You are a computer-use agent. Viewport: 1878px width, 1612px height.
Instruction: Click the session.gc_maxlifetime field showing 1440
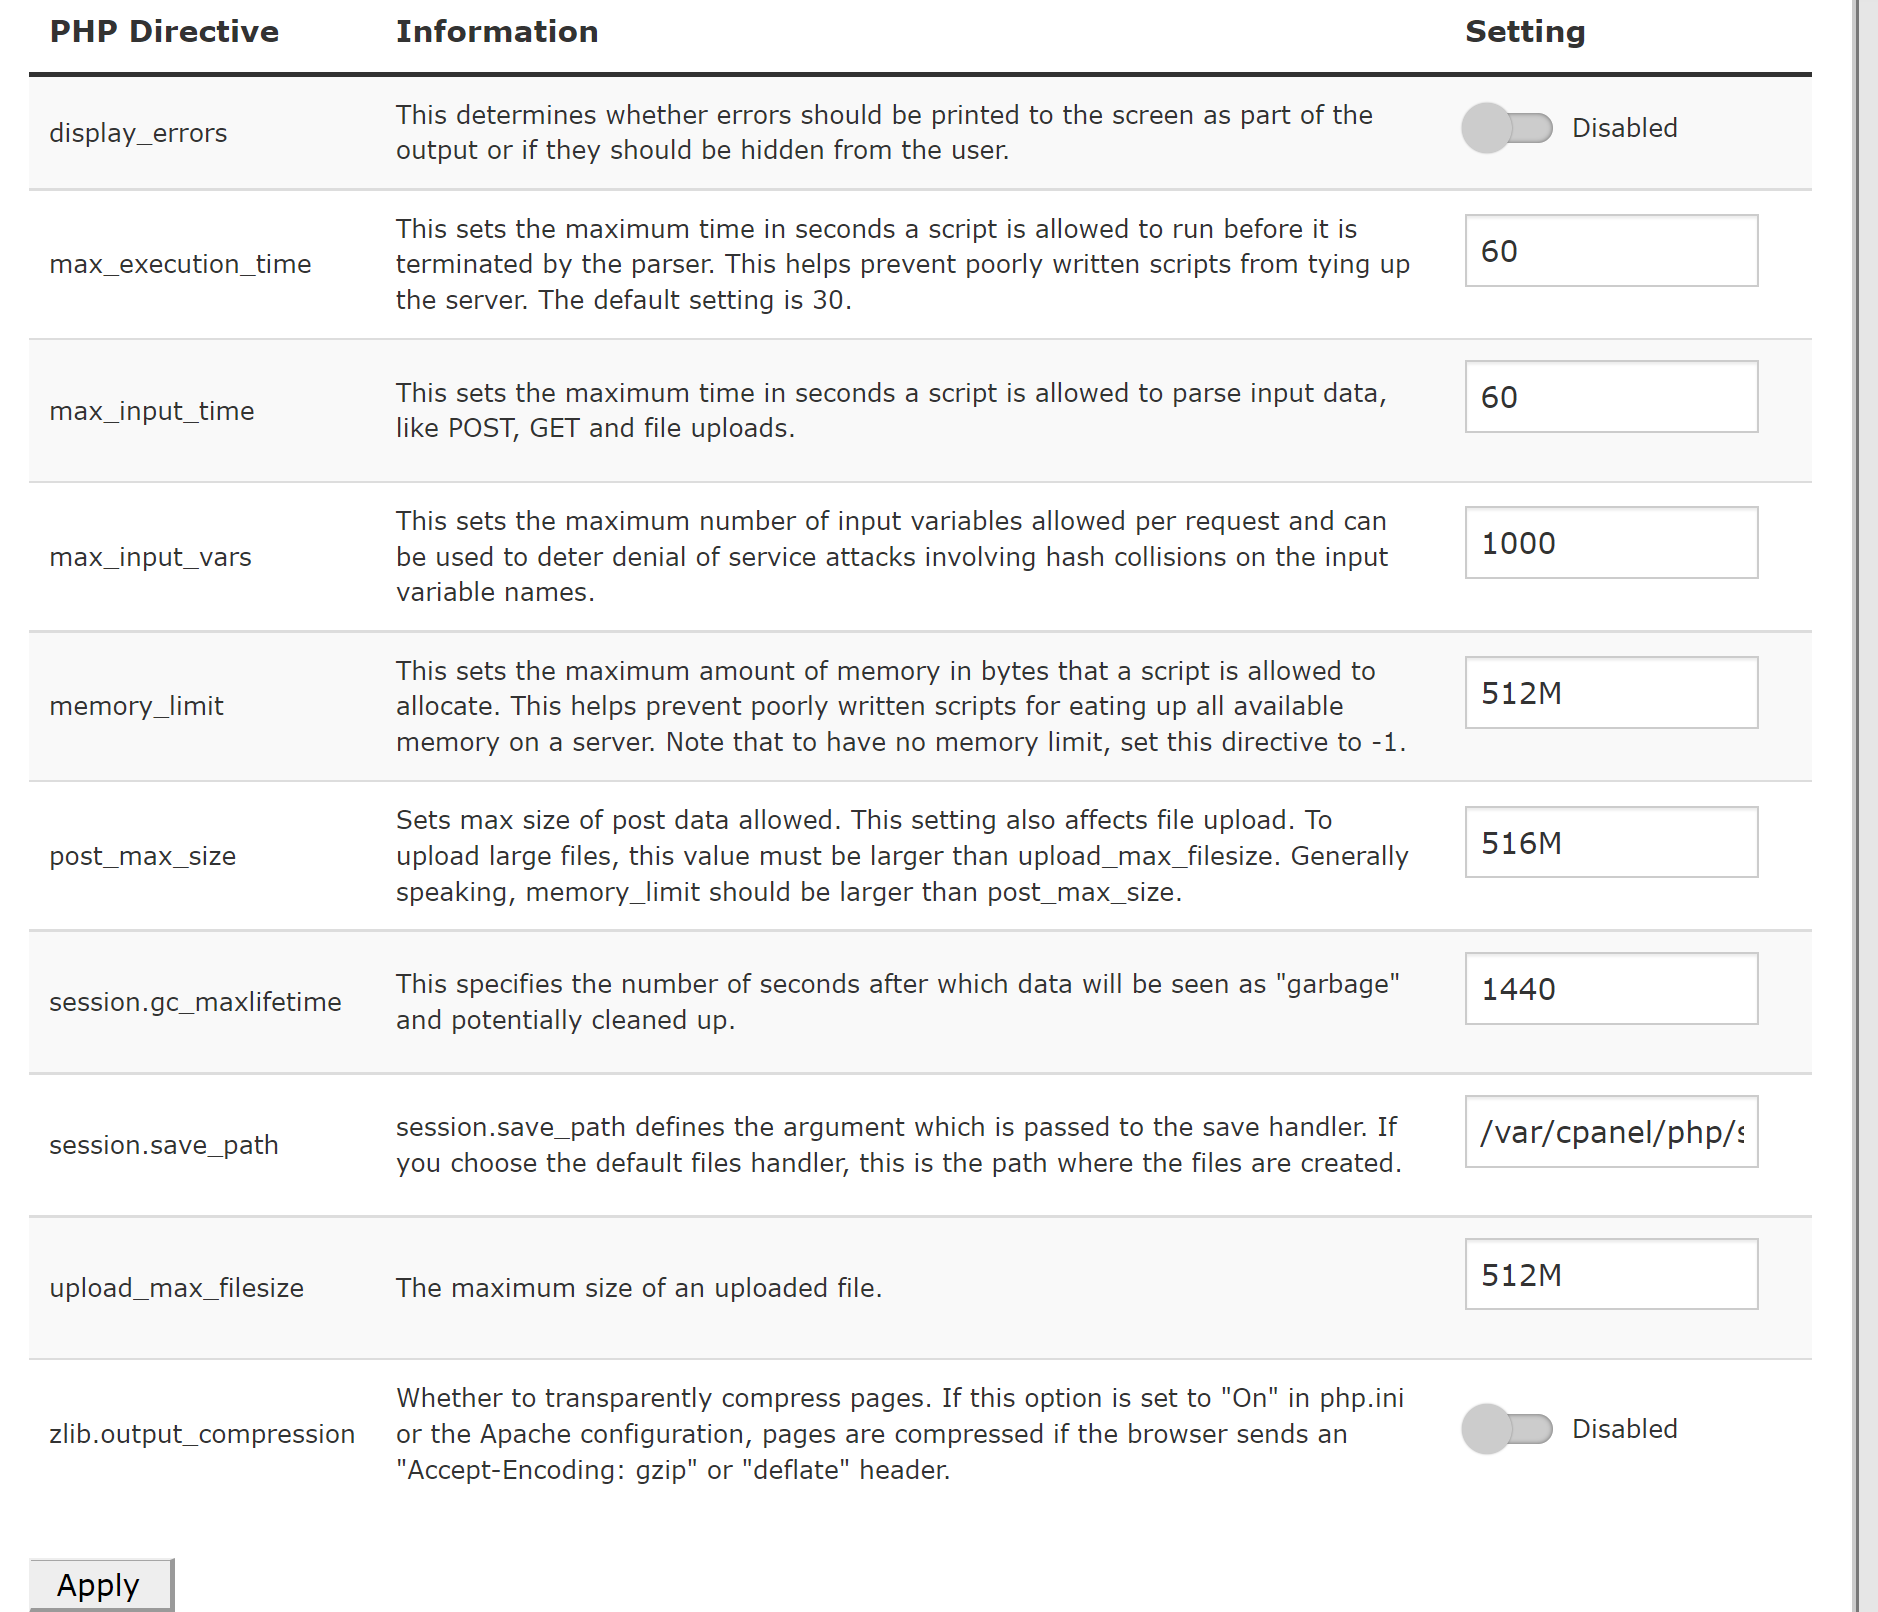pyautogui.click(x=1610, y=989)
